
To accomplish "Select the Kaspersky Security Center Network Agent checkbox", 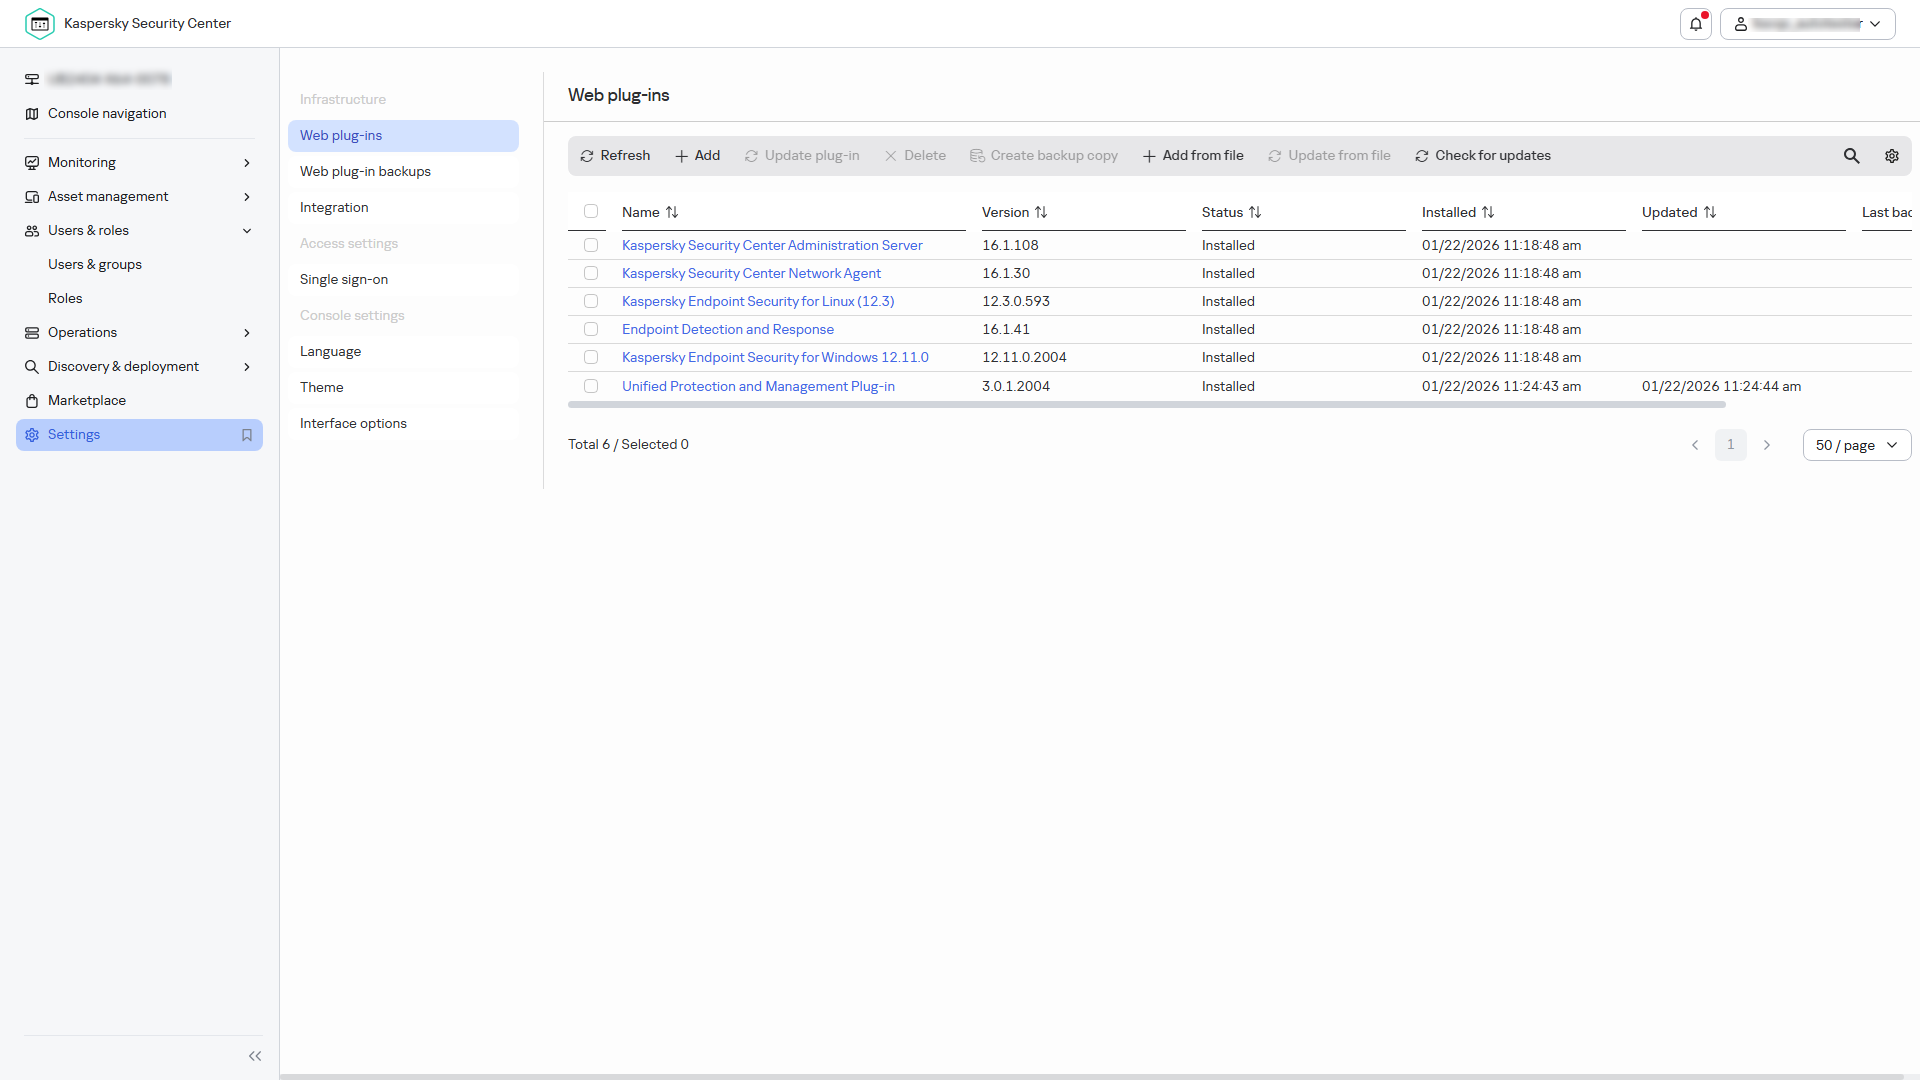I will pos(591,273).
